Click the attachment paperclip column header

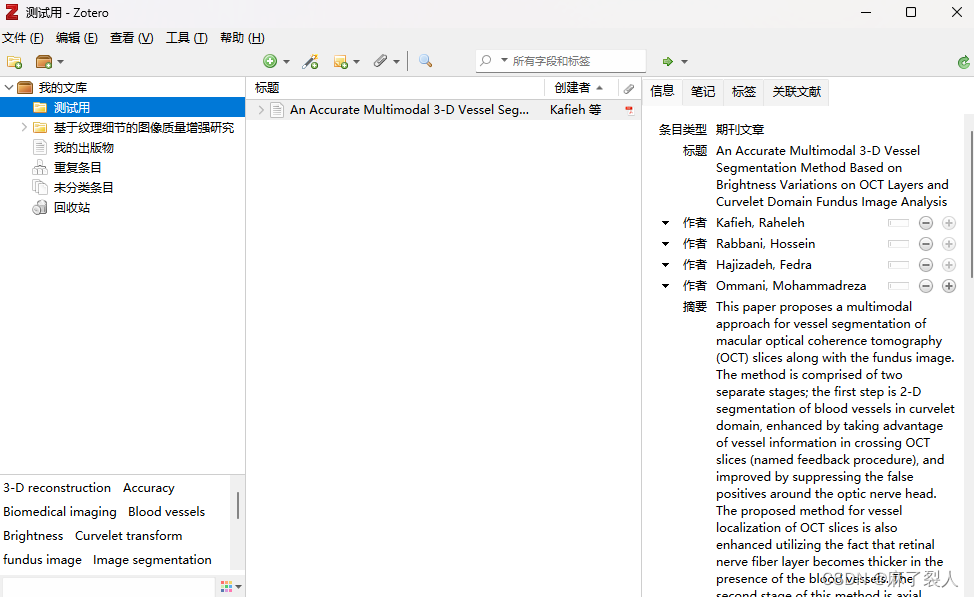click(629, 88)
